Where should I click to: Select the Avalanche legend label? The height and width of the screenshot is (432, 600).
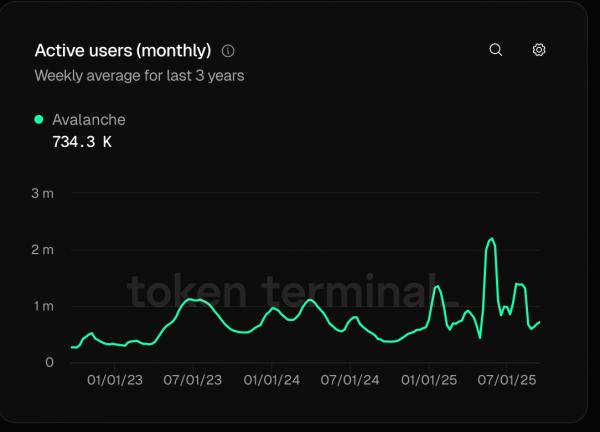point(89,120)
